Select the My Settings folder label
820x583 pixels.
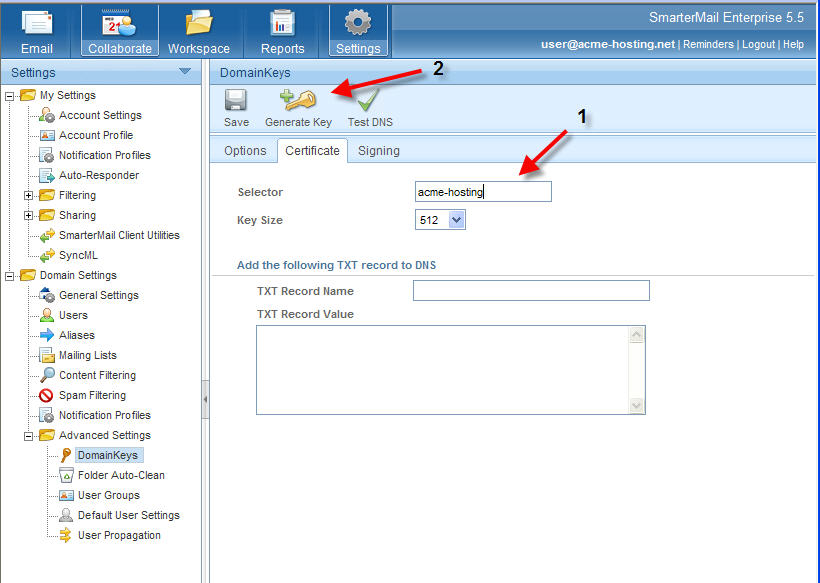pos(68,95)
